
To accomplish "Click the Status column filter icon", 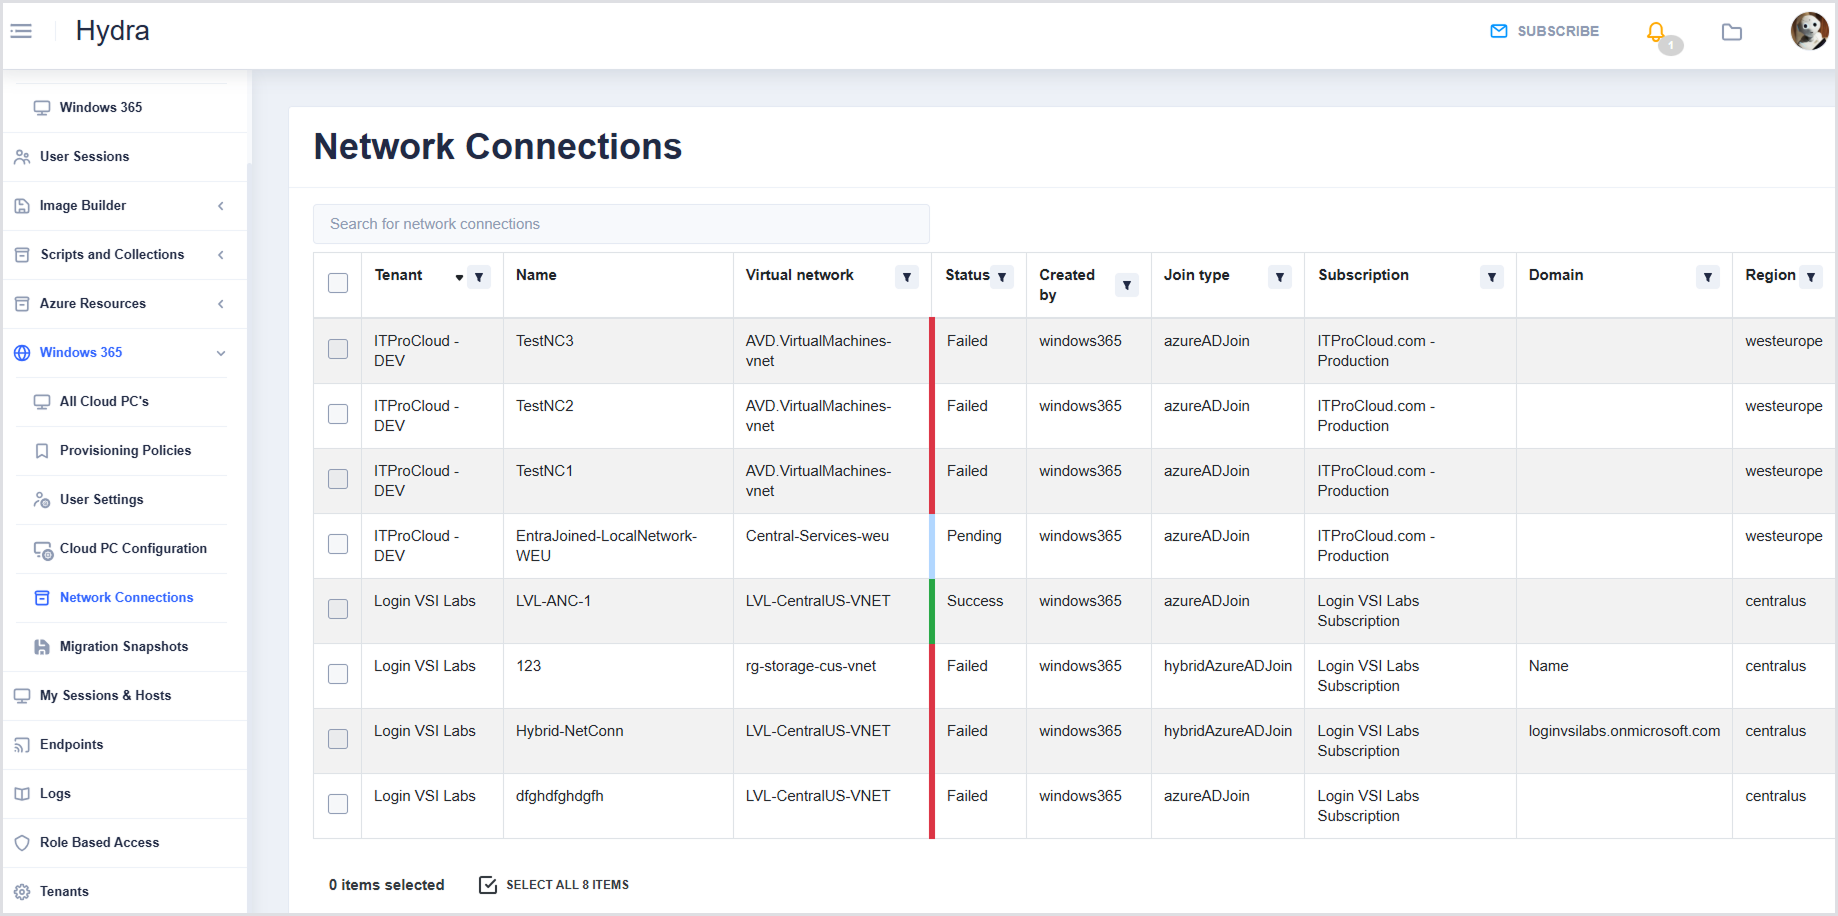I will 1002,277.
